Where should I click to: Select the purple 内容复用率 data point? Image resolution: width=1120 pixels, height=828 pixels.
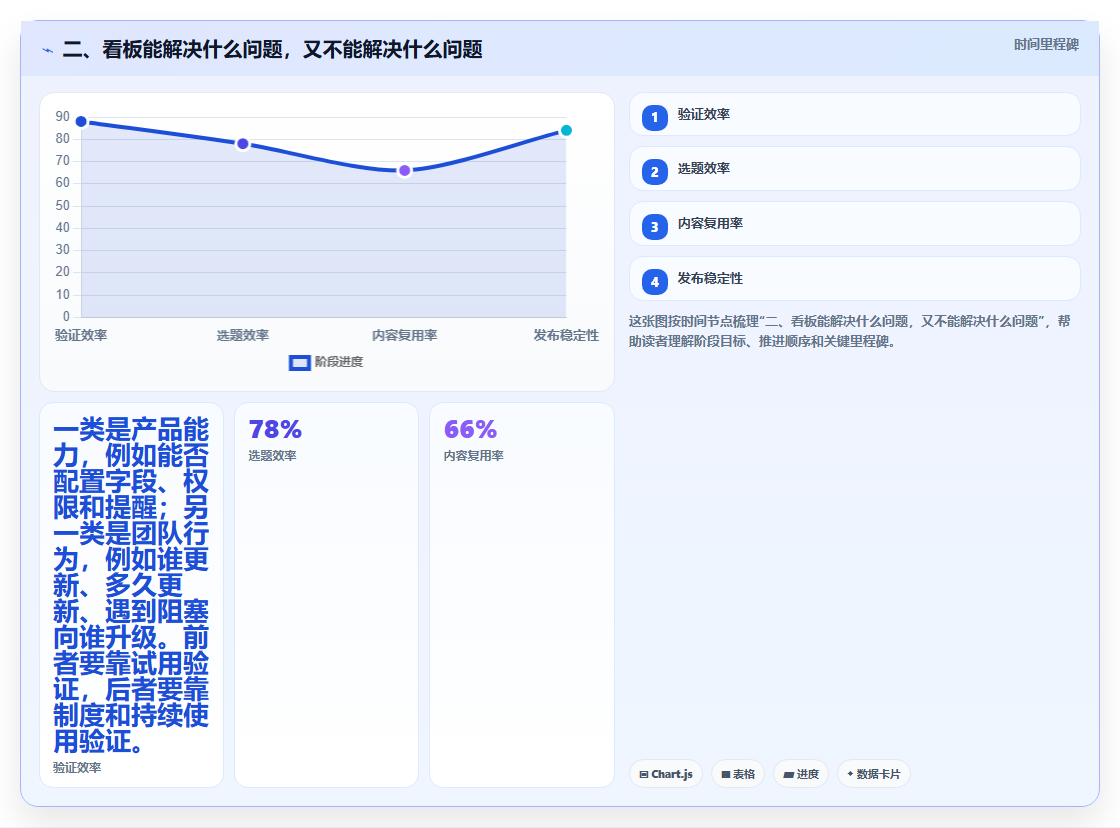404,170
